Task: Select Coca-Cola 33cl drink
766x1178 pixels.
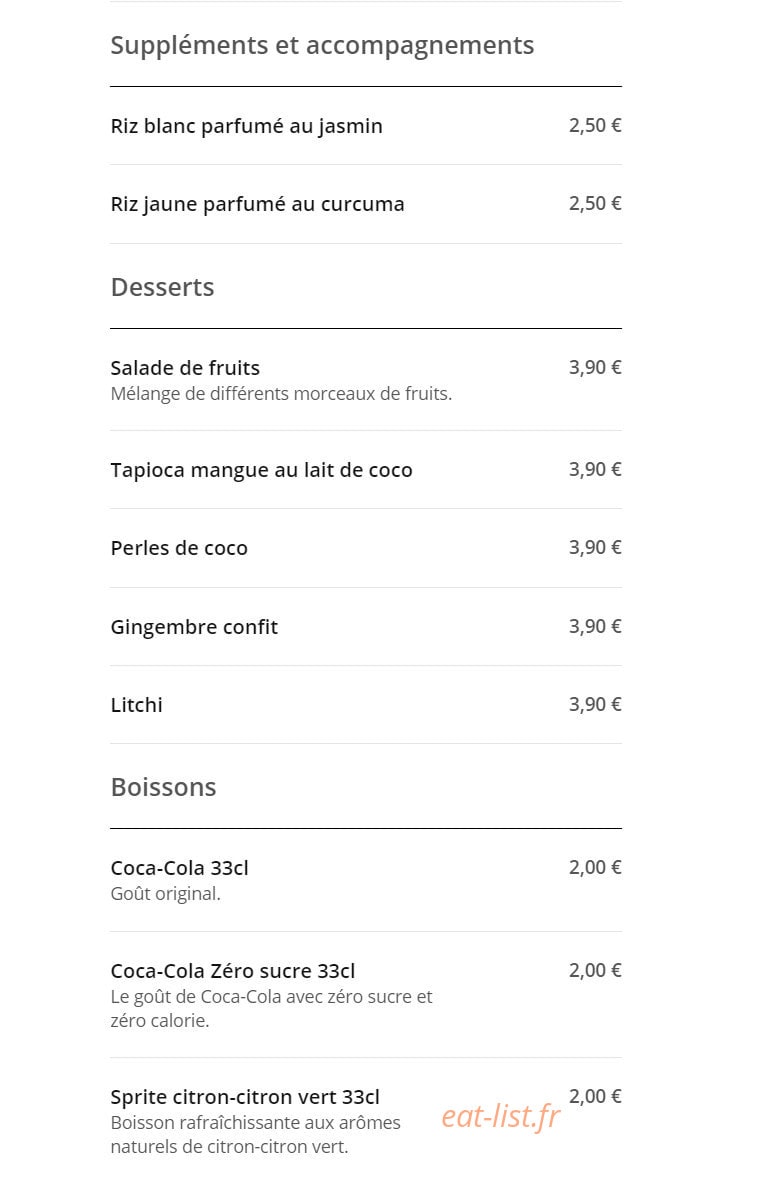Action: [366, 880]
